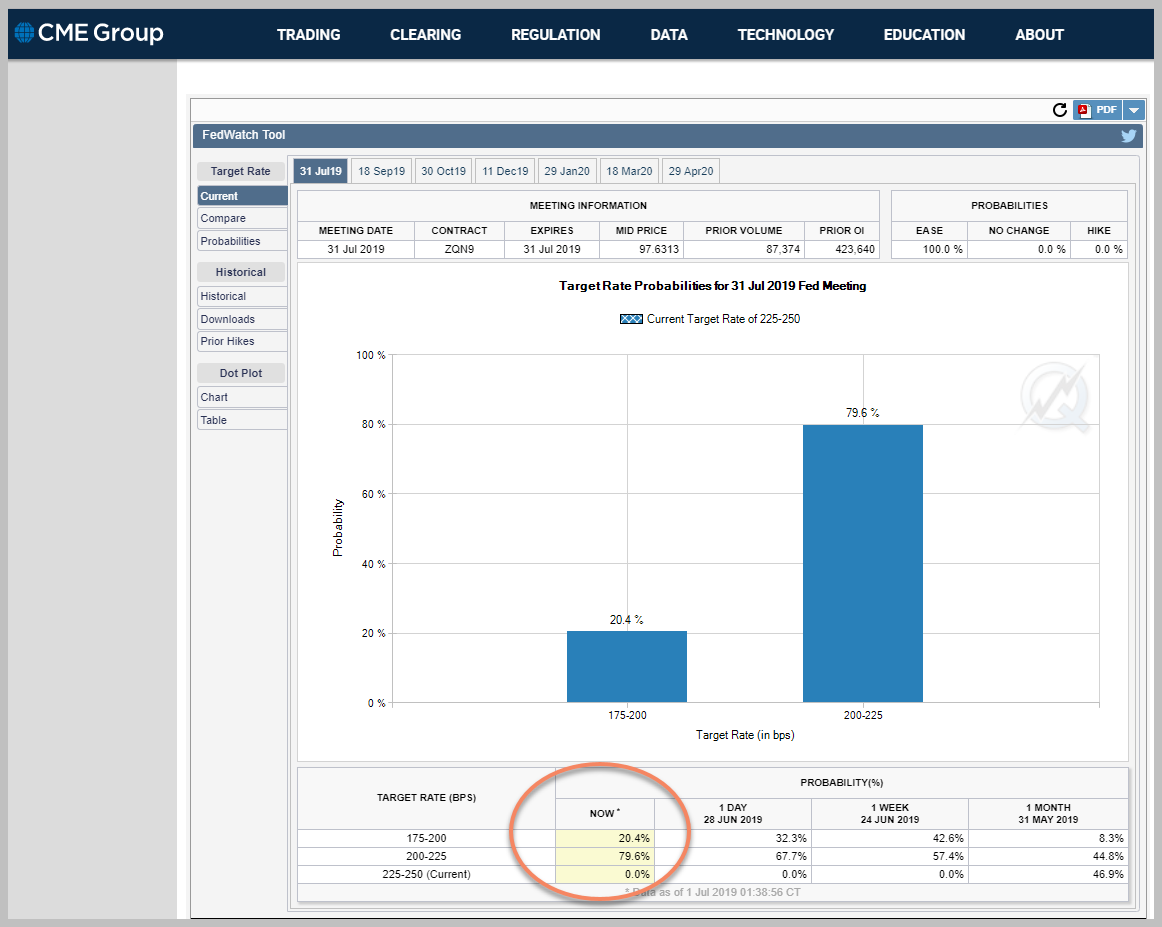Click the Current Target Rate legend swatch

click(x=631, y=319)
